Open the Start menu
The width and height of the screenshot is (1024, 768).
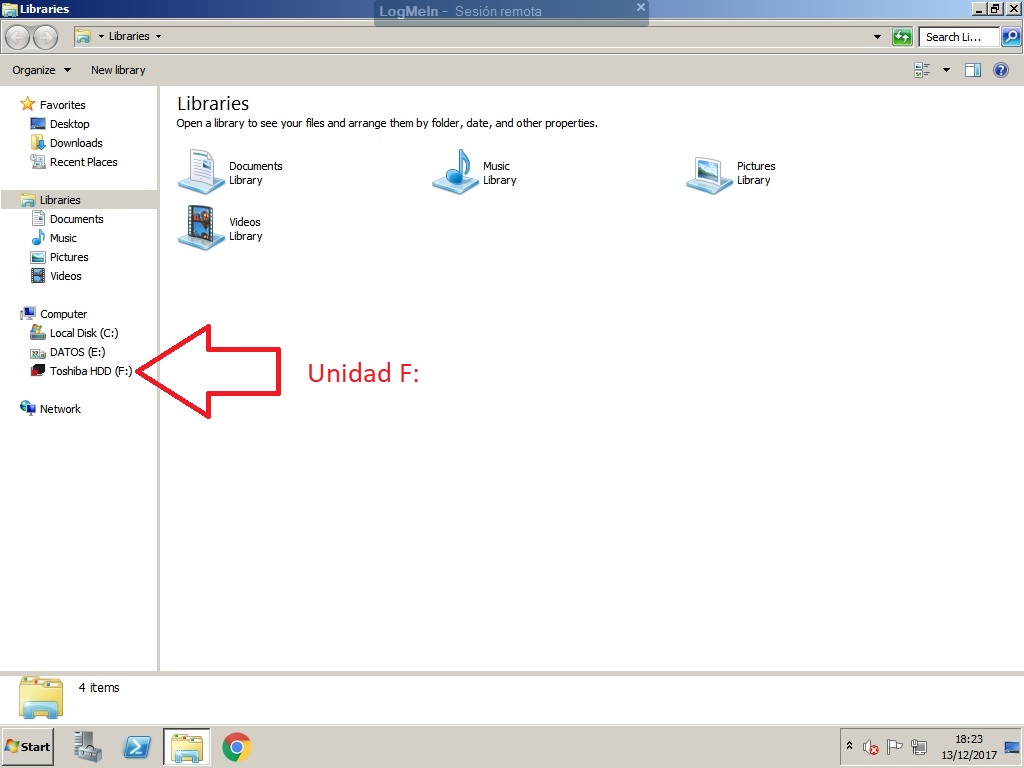pos(27,746)
